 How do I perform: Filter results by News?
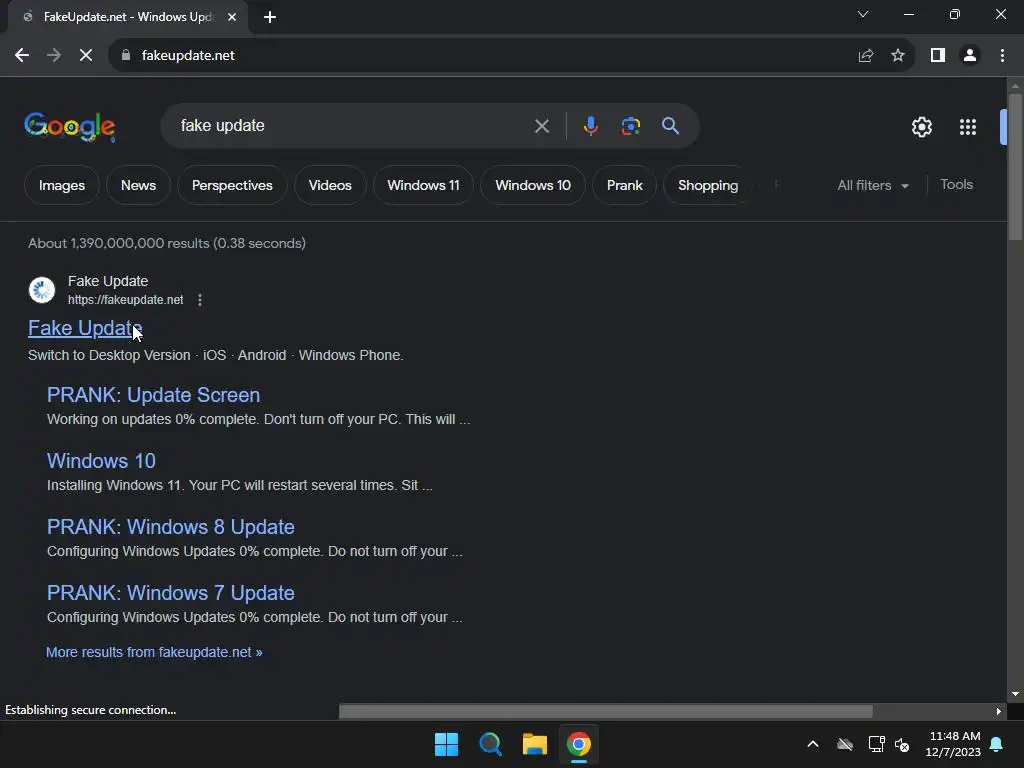tap(138, 185)
